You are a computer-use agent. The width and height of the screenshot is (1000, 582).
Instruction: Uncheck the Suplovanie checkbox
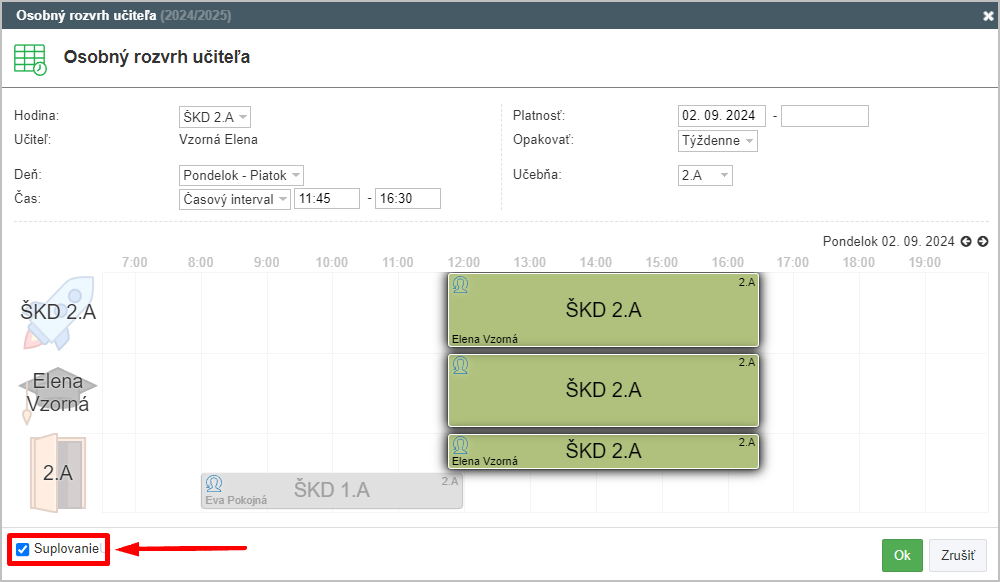coord(23,549)
